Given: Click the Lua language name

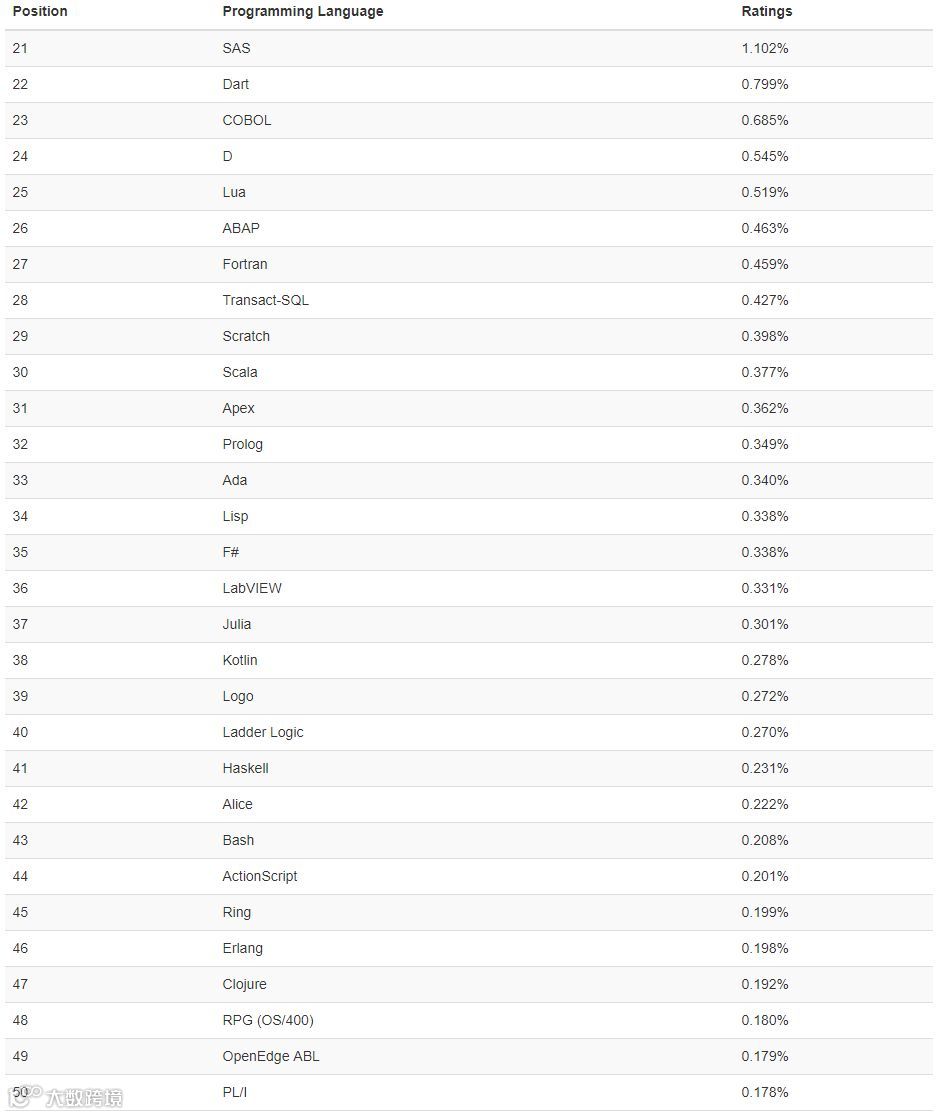Looking at the screenshot, I should (x=233, y=192).
